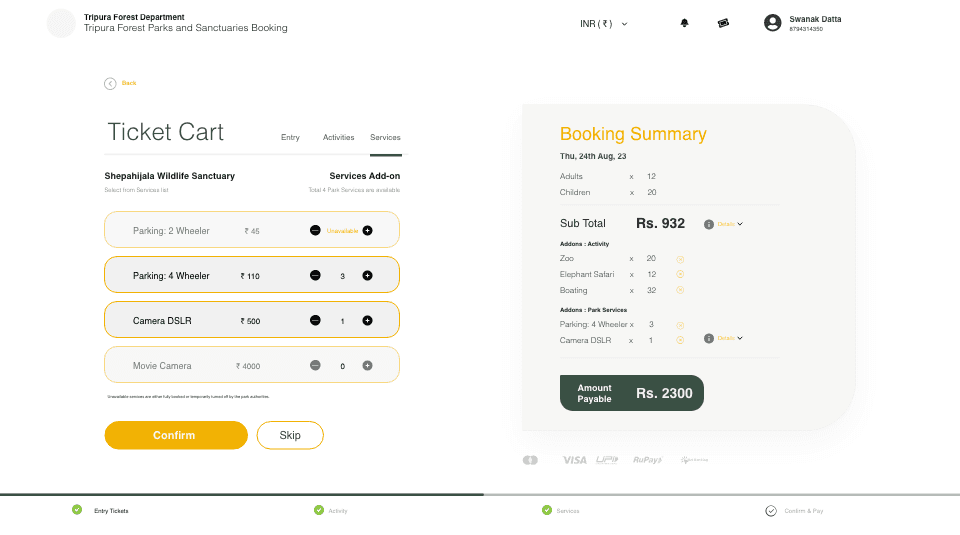Select the Parking: 2 Wheeler card
Viewport: 960px width, 535px height.
(x=252, y=230)
